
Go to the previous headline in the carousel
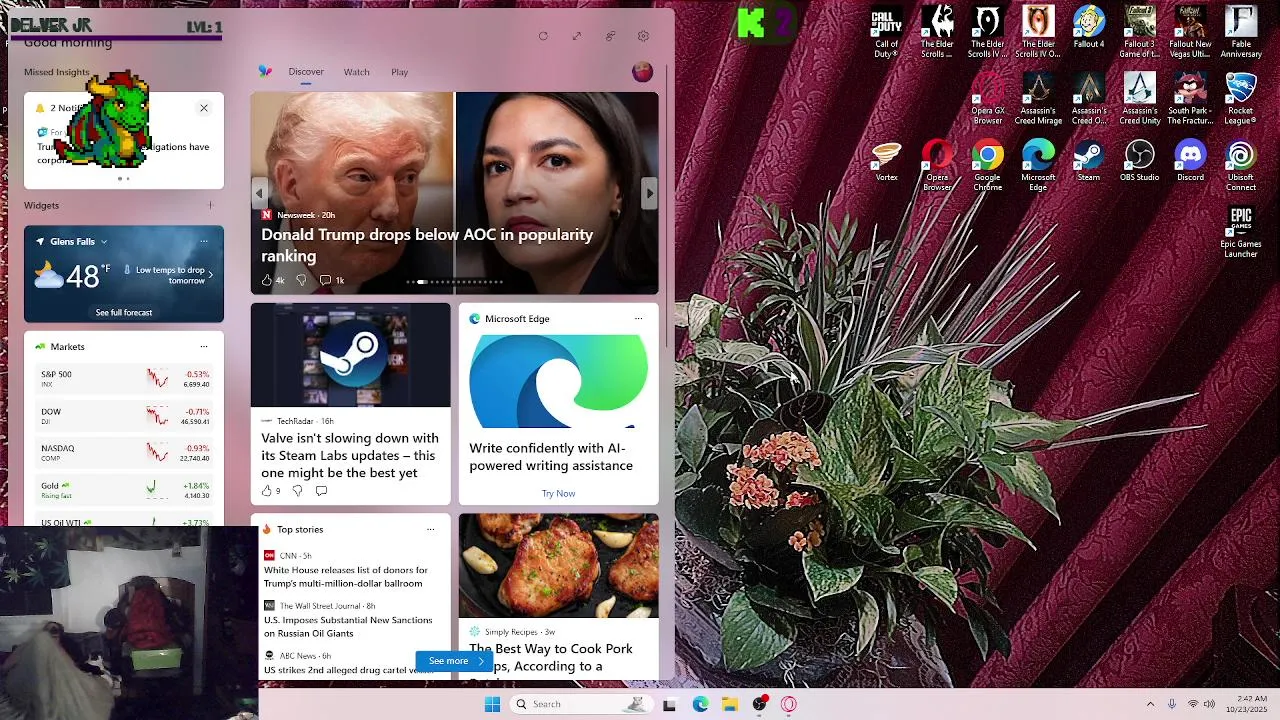click(259, 194)
